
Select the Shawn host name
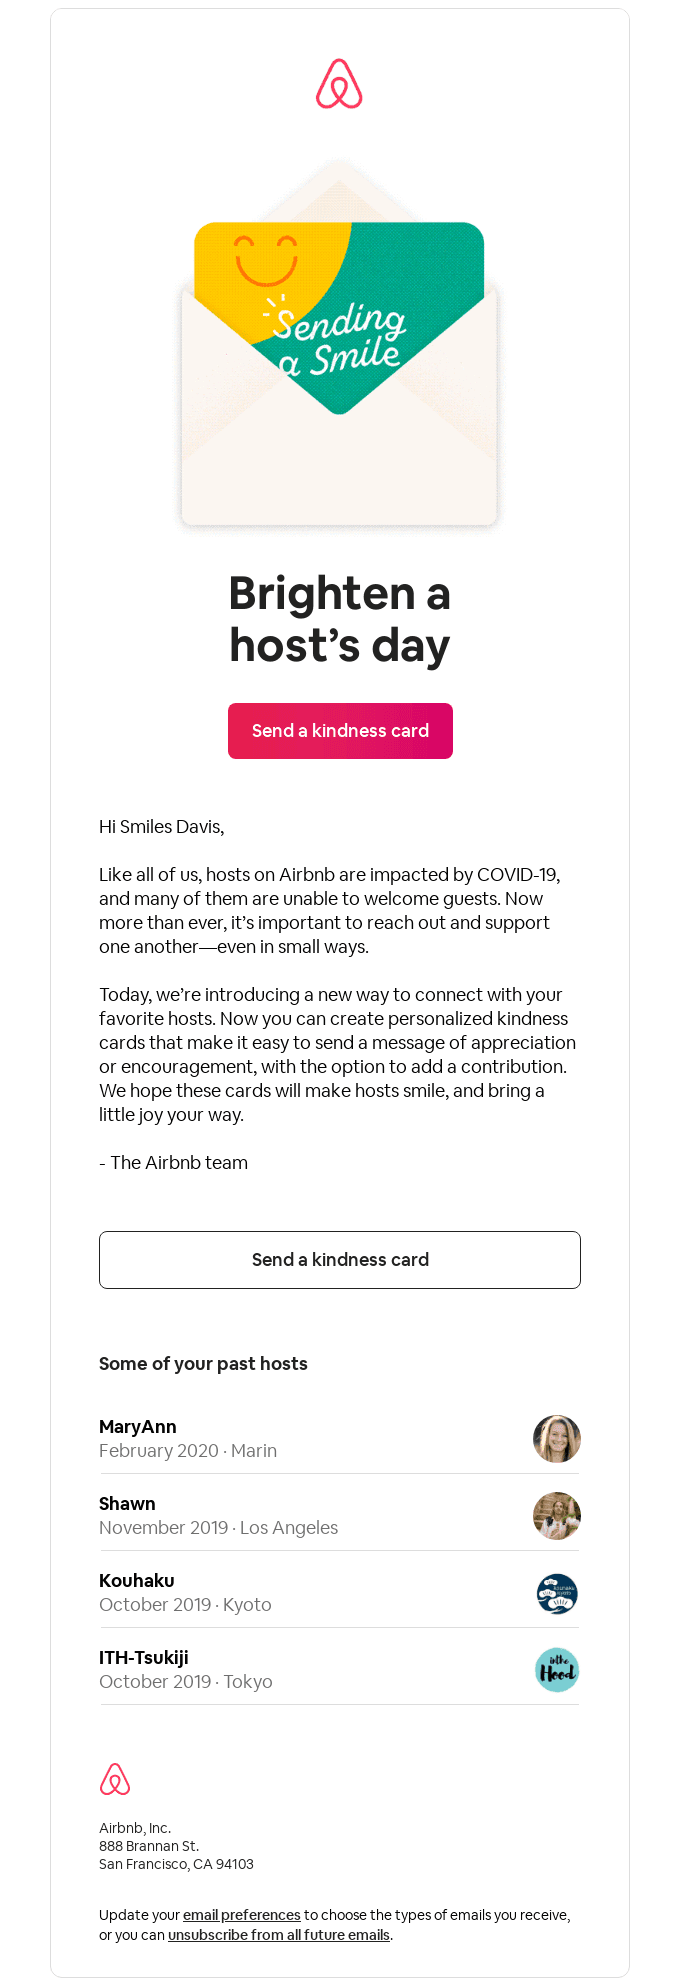127,1504
